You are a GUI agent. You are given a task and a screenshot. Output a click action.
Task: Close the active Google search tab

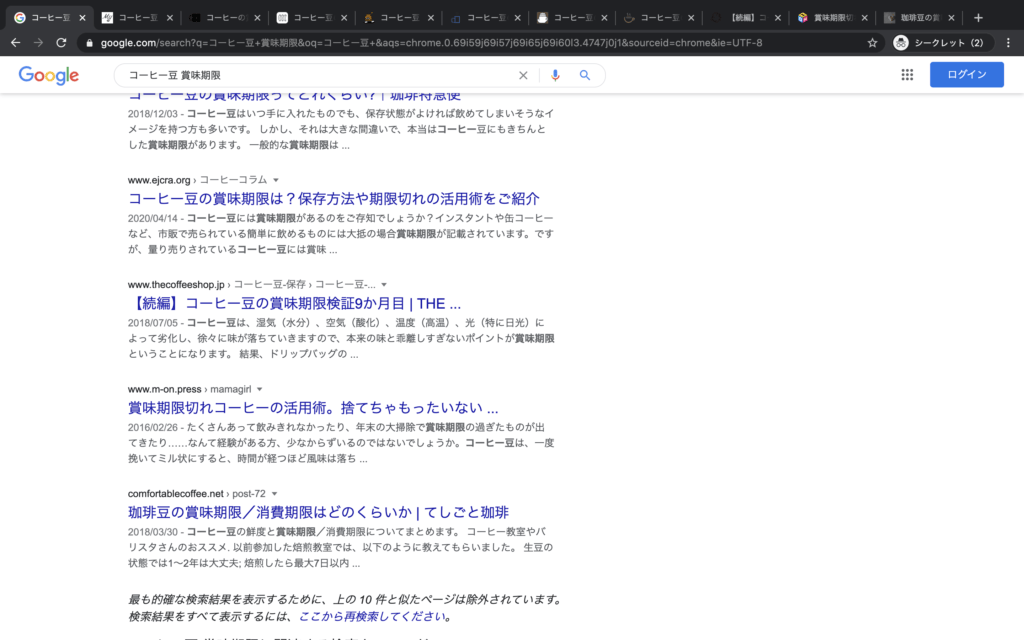[82, 18]
